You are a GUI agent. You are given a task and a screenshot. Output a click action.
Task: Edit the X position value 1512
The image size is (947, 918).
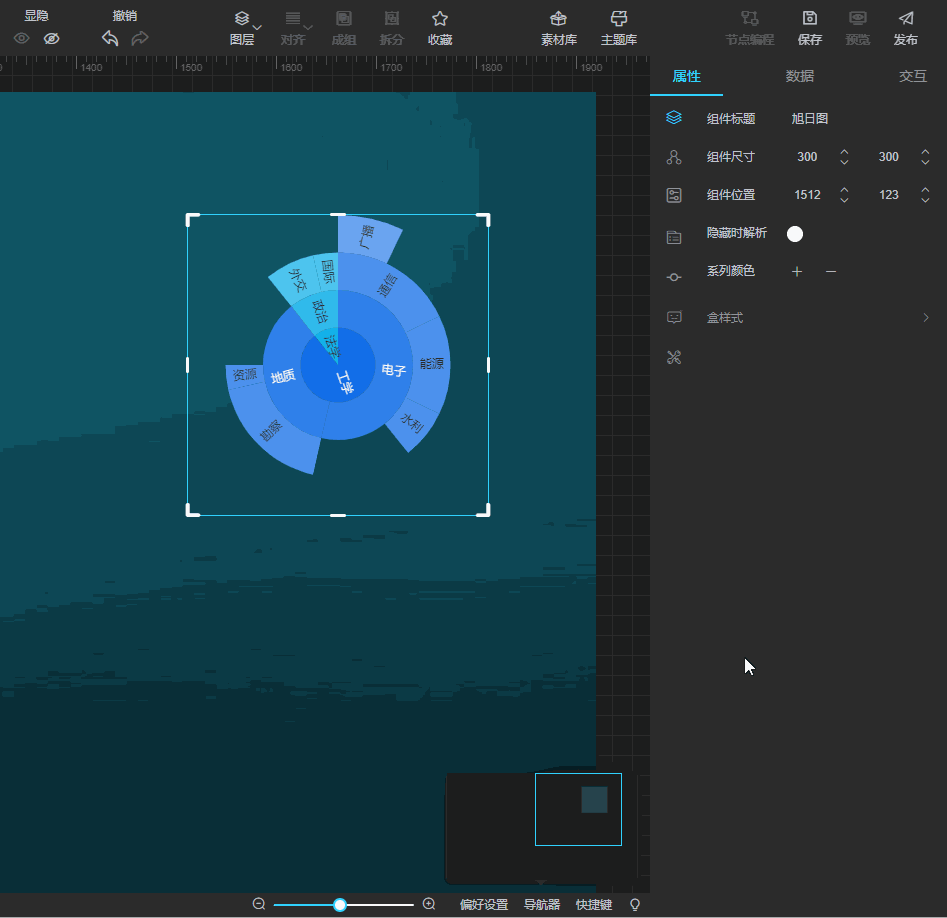tap(807, 194)
